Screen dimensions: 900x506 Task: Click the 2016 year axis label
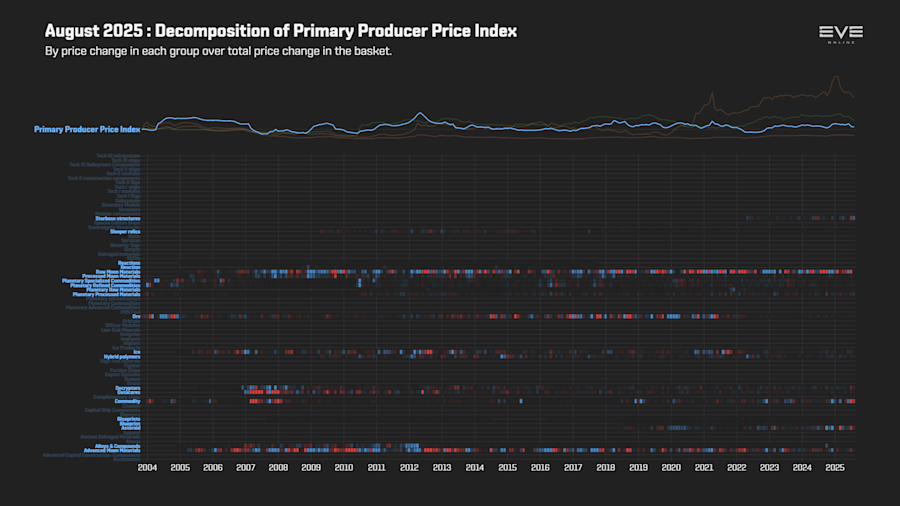click(x=540, y=468)
